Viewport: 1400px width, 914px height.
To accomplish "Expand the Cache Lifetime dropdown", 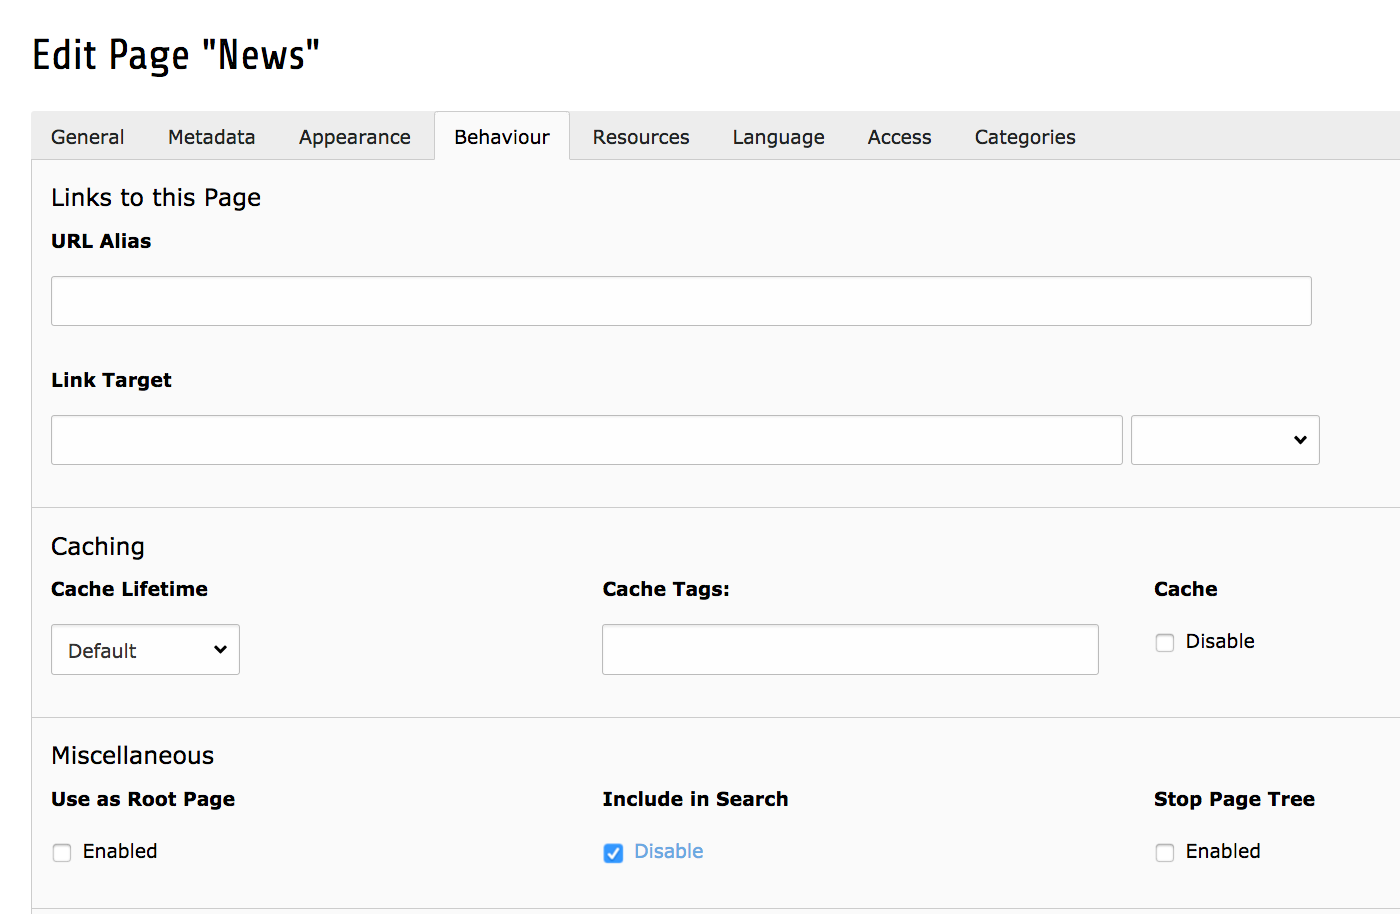I will [x=145, y=650].
